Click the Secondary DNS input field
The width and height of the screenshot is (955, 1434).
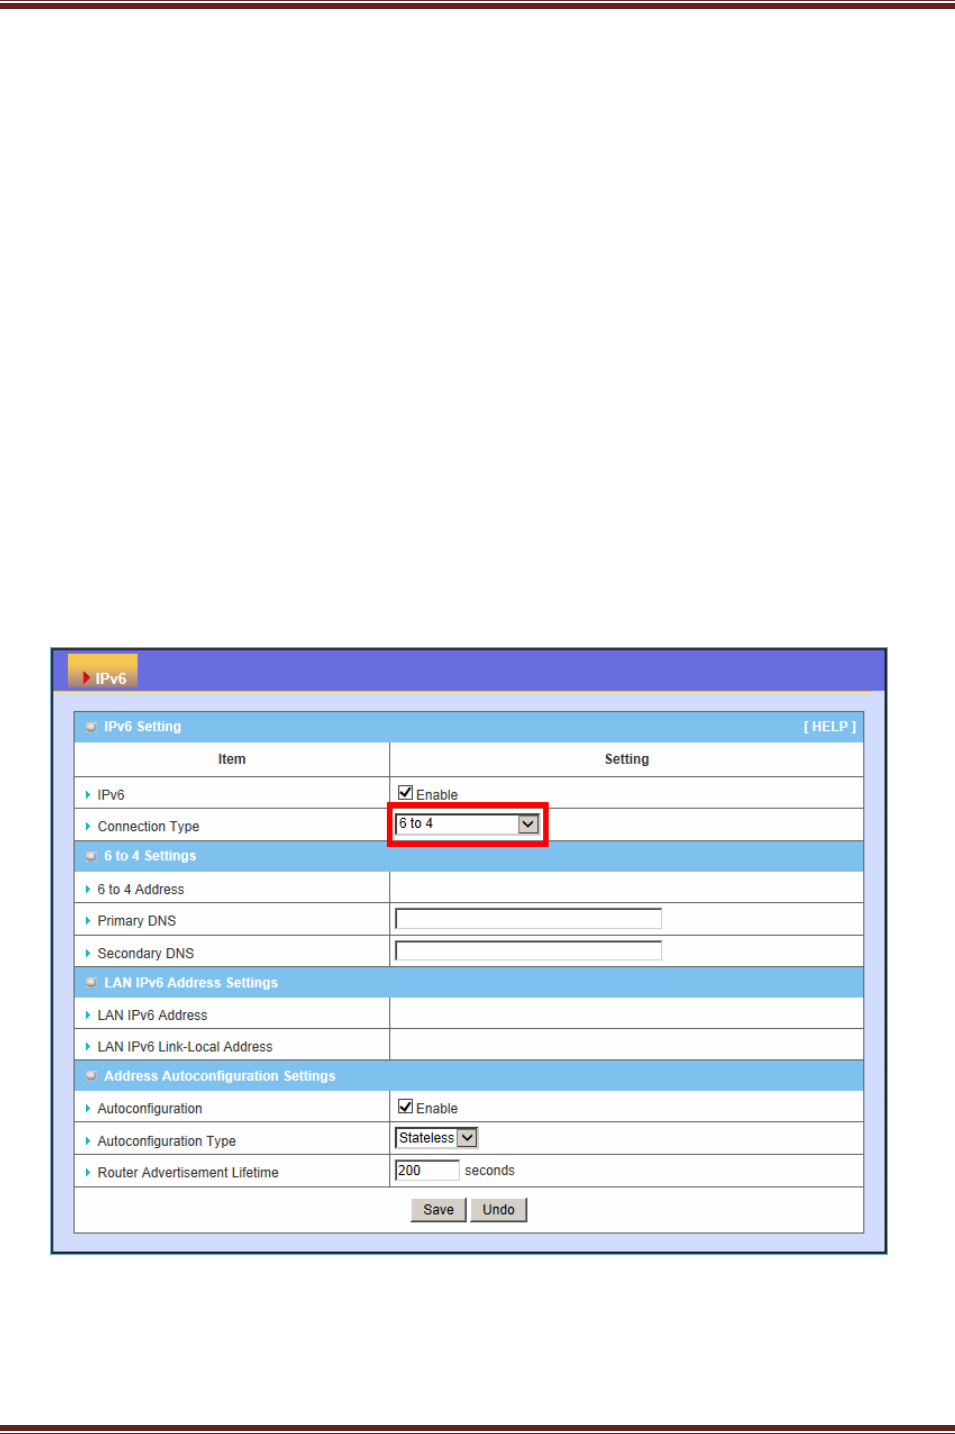[528, 951]
